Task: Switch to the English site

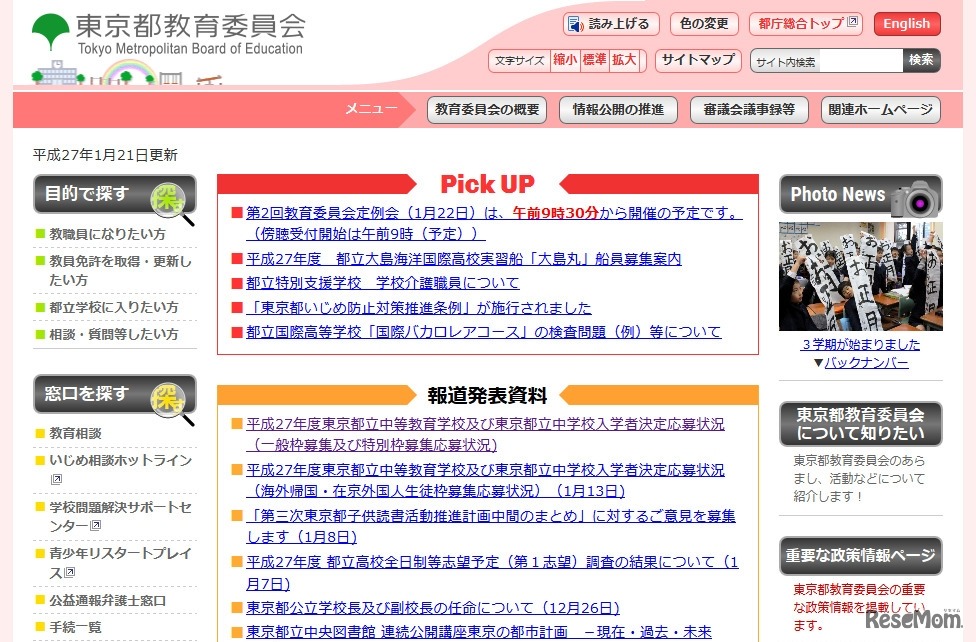Action: click(x=907, y=24)
